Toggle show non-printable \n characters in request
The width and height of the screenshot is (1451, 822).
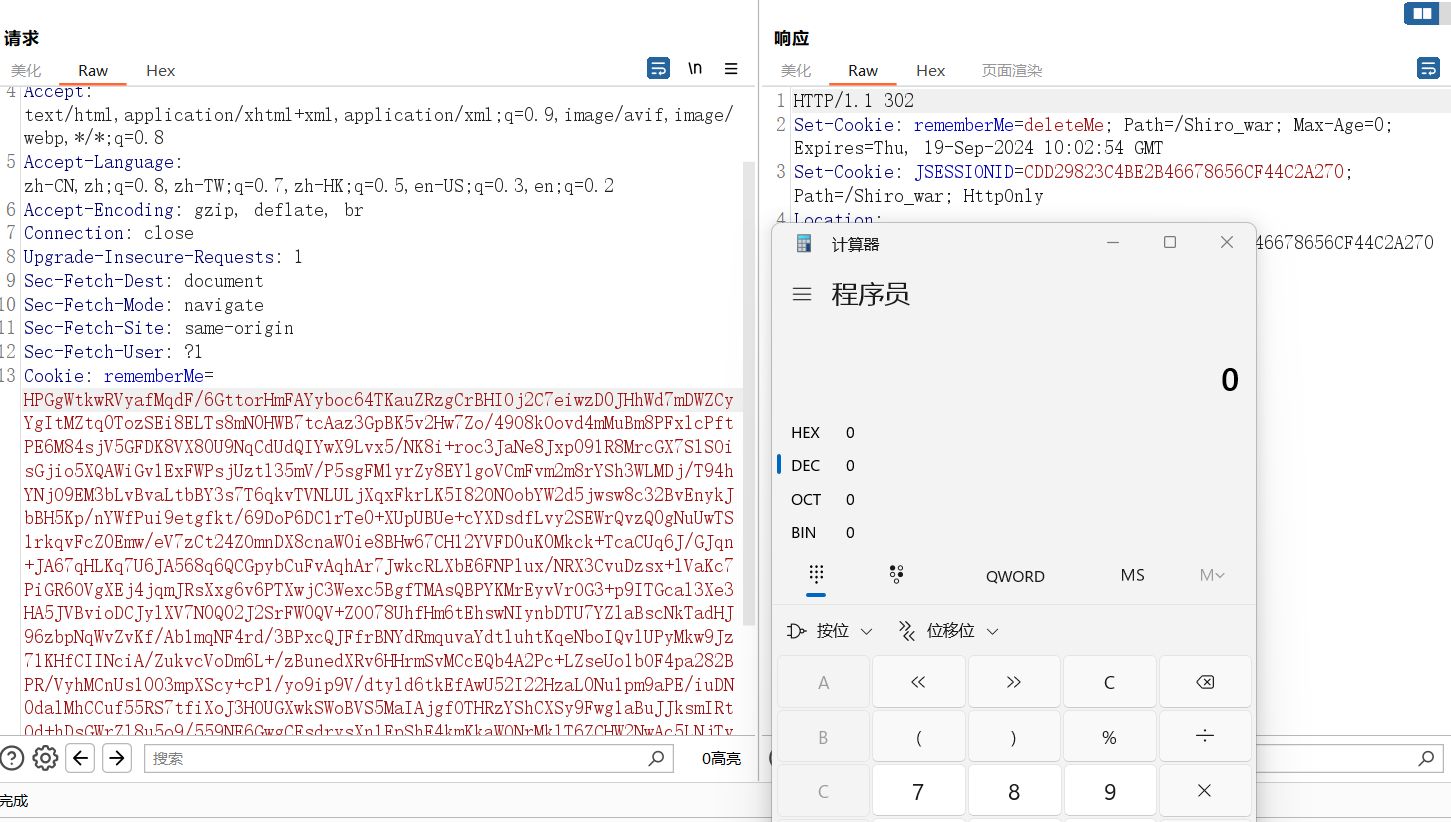pyautogui.click(x=695, y=68)
